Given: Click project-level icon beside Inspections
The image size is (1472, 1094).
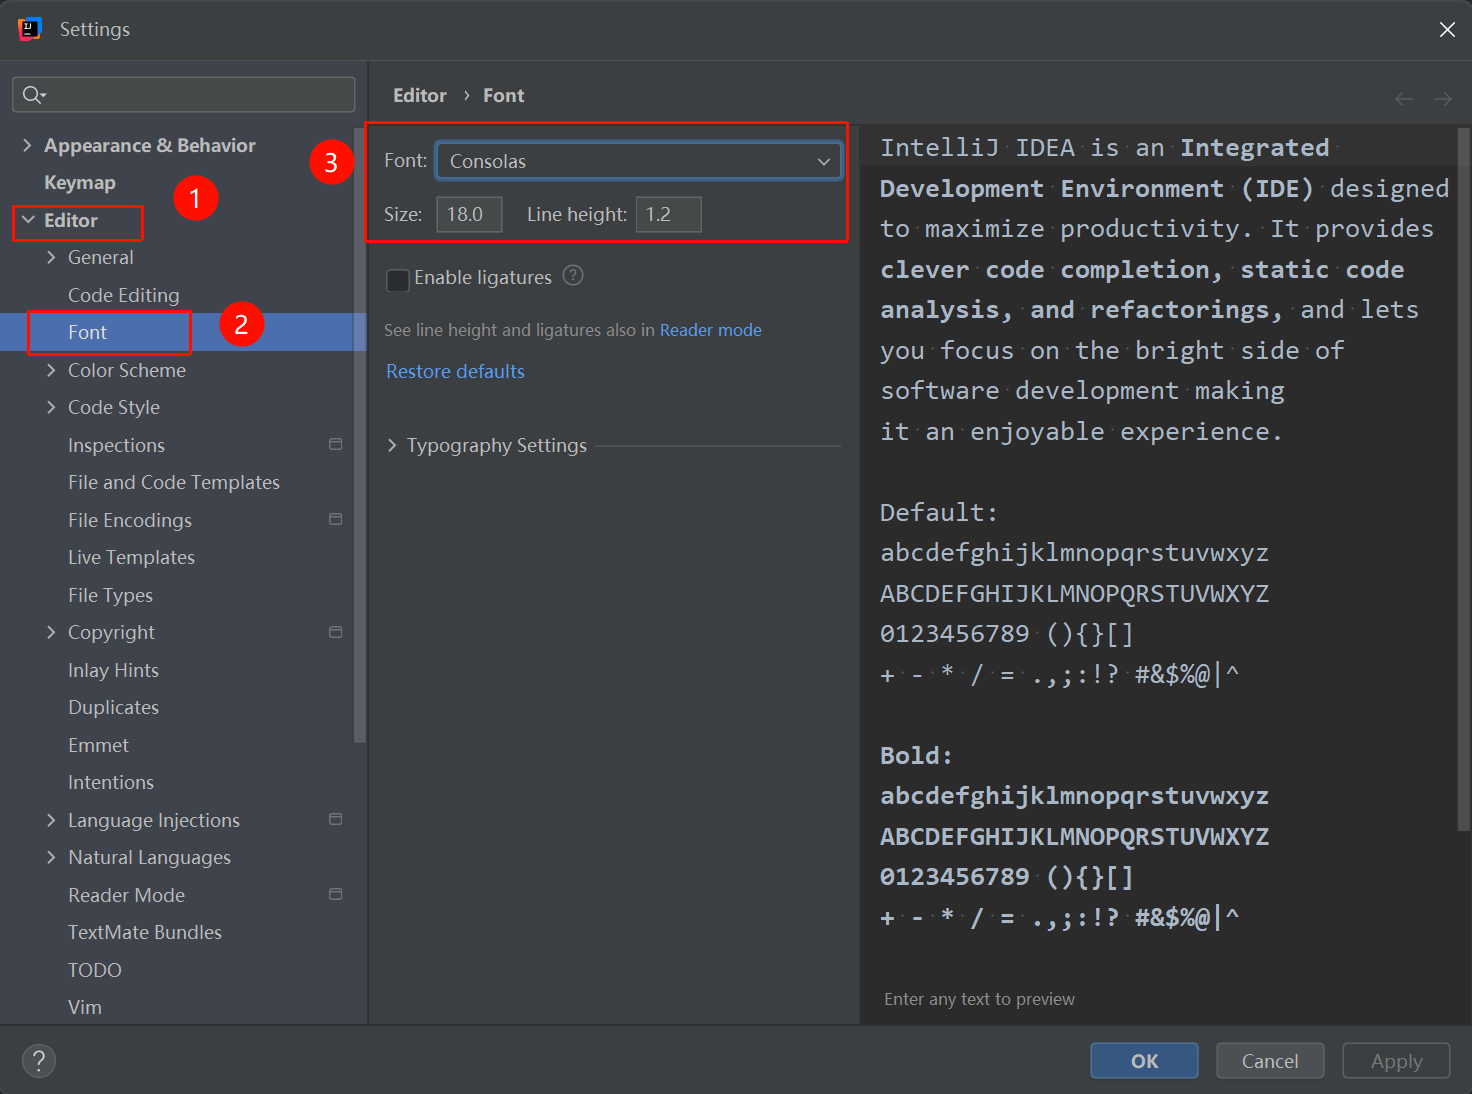Looking at the screenshot, I should click(x=336, y=444).
